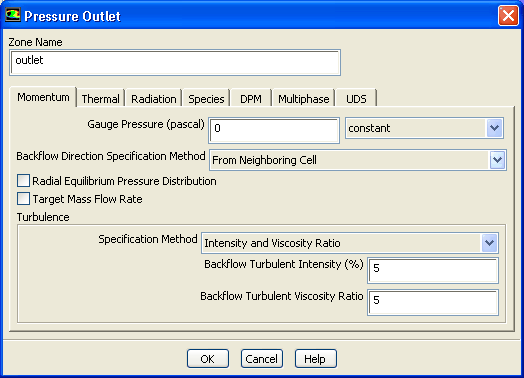The height and width of the screenshot is (378, 524).
Task: Switch to the DPM tab
Action: coord(251,99)
